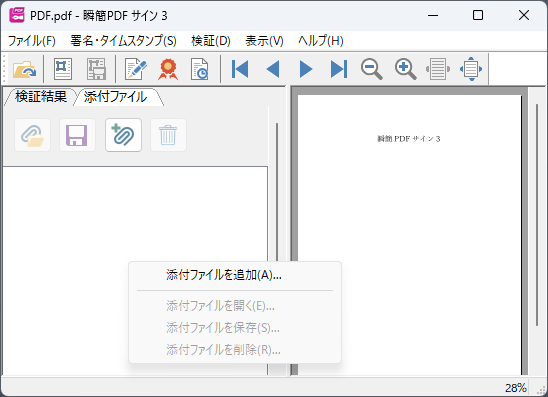548x397 pixels.
Task: Click the resize grip in status bar corner
Action: (x=541, y=390)
